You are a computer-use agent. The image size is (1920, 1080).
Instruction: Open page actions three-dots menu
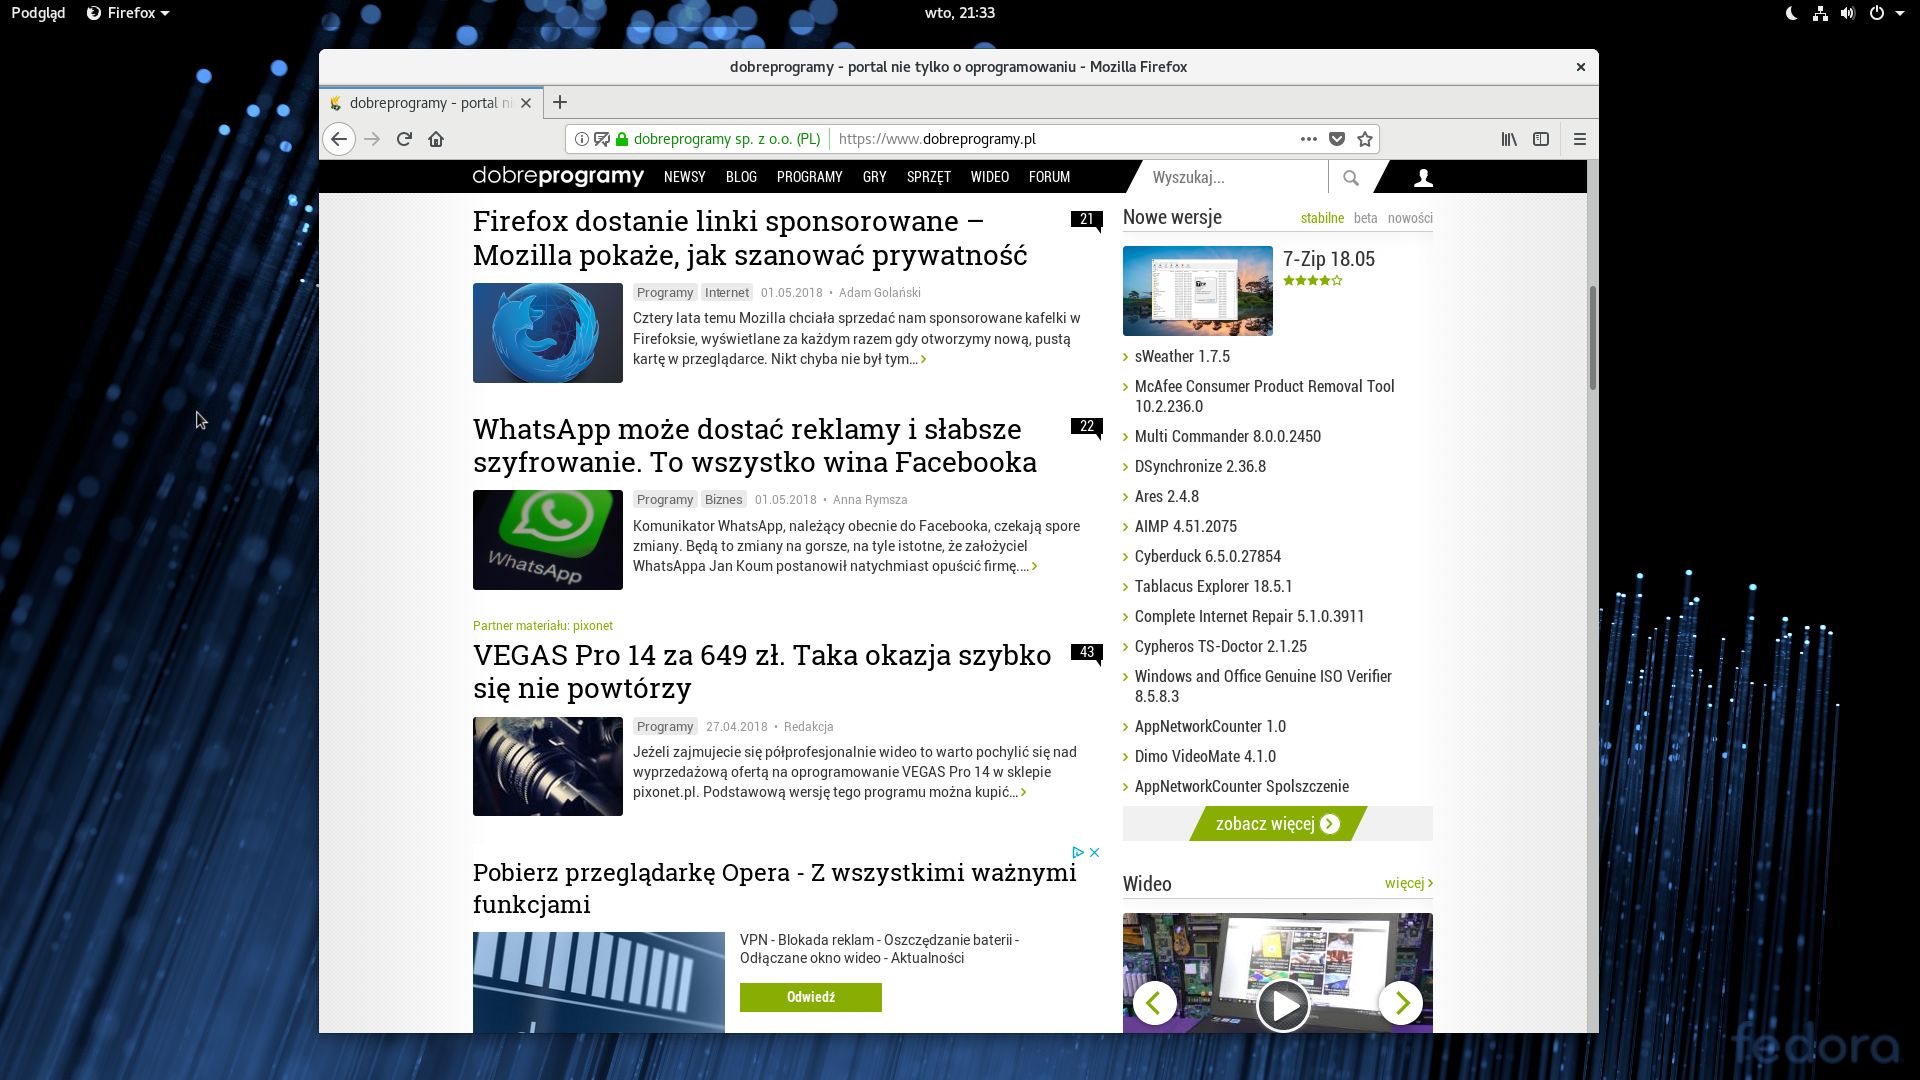pos(1308,139)
